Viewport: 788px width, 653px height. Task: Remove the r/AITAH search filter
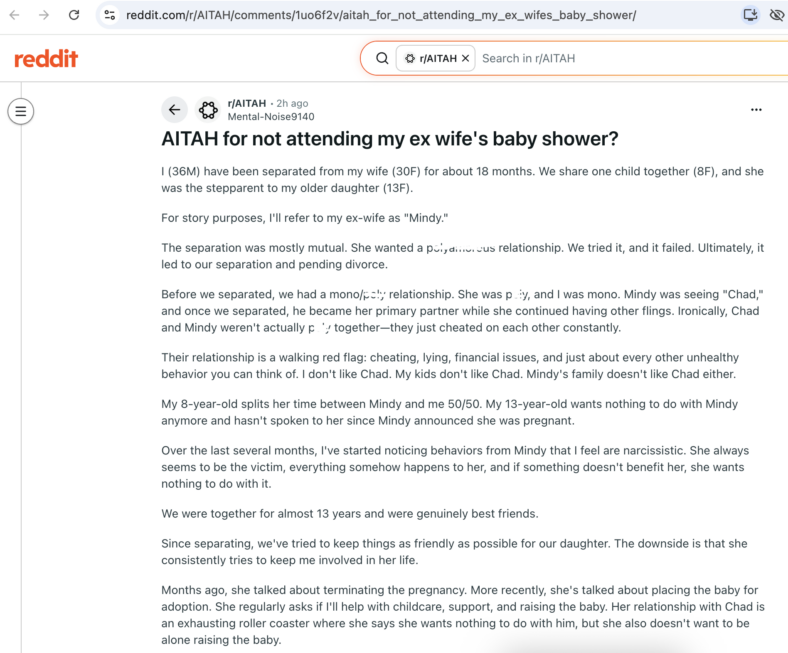coord(465,58)
